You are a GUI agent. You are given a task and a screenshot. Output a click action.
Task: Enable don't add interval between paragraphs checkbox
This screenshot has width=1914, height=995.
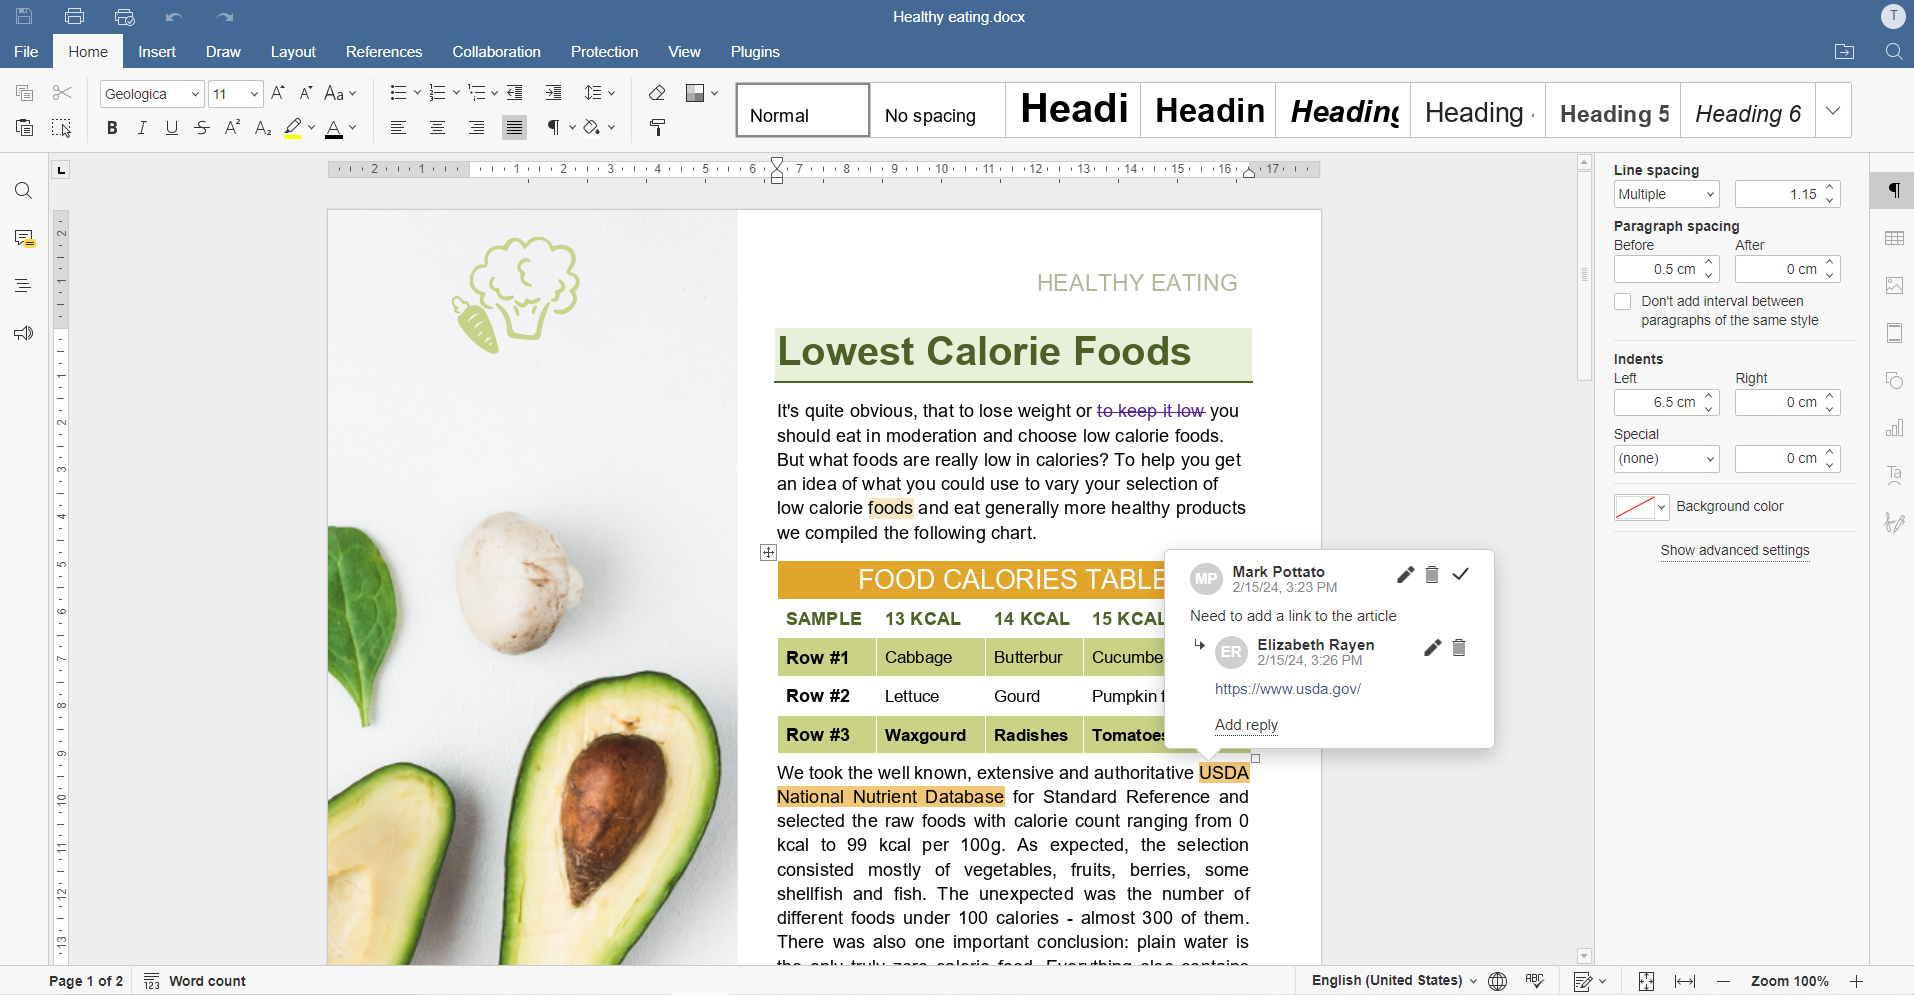[x=1623, y=301]
